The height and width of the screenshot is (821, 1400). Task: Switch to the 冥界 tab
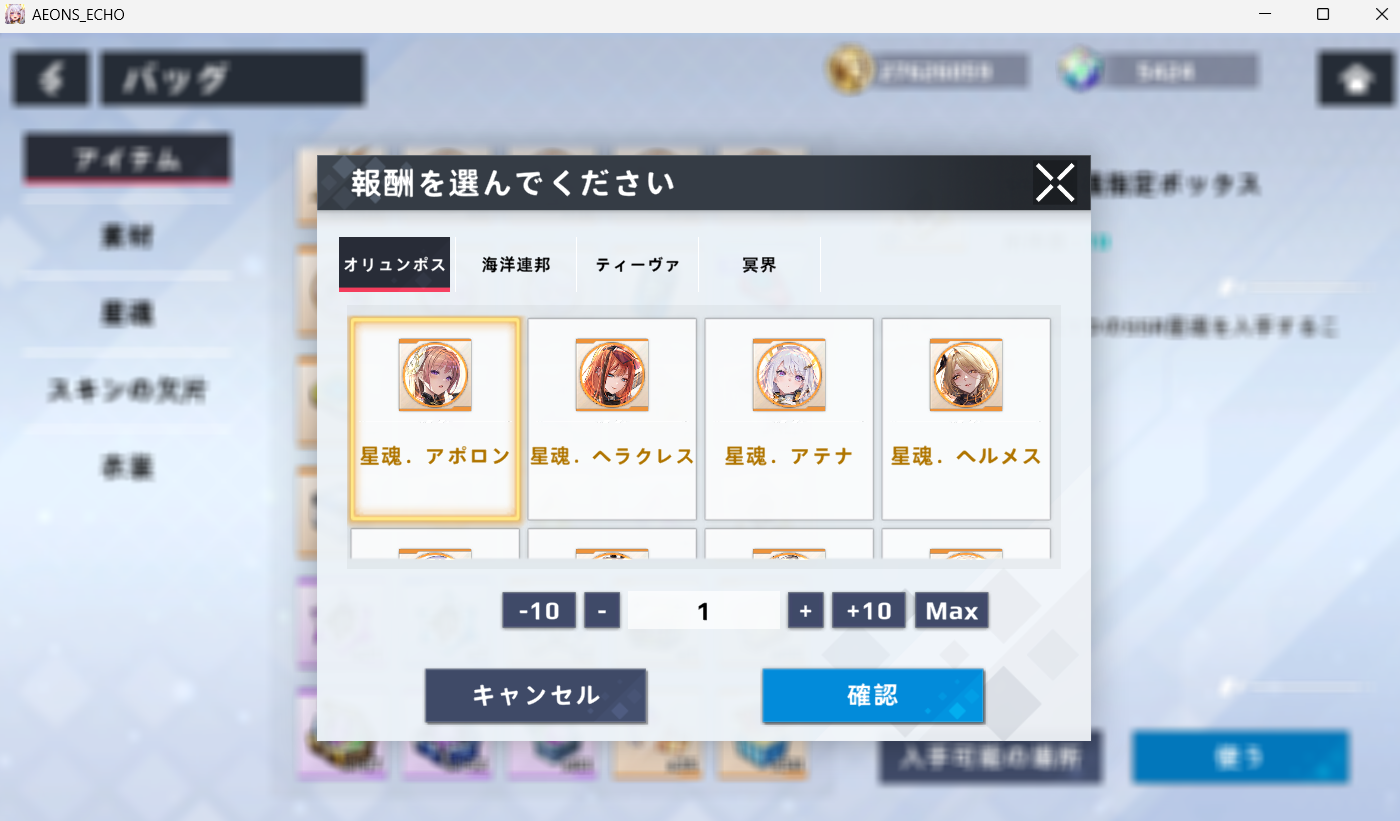[760, 265]
